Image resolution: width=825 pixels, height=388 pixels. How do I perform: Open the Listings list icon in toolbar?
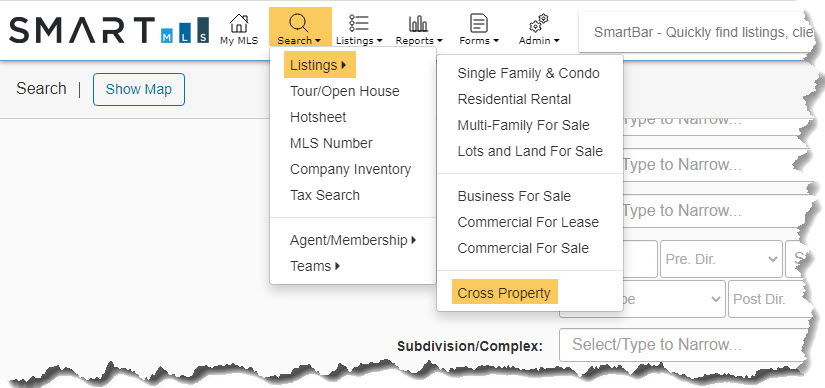[x=359, y=23]
